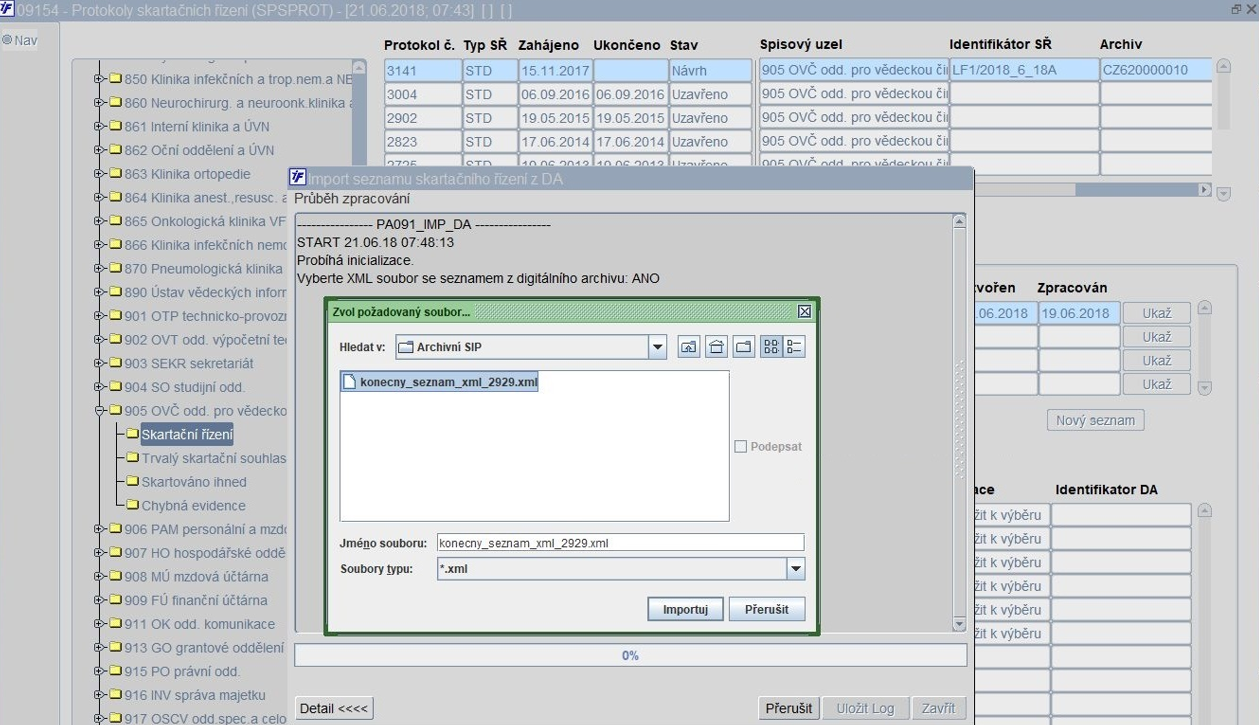
Task: Create a new folder in file chooser
Action: [x=743, y=347]
